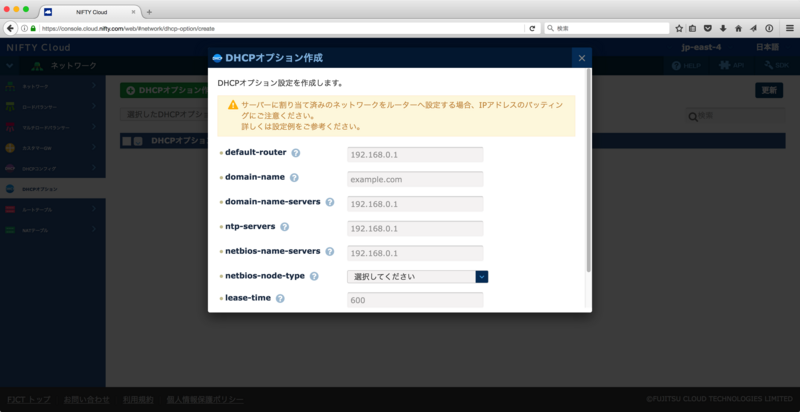Click the domain-name help icon
Screen dimensions: 800x412
coord(294,177)
